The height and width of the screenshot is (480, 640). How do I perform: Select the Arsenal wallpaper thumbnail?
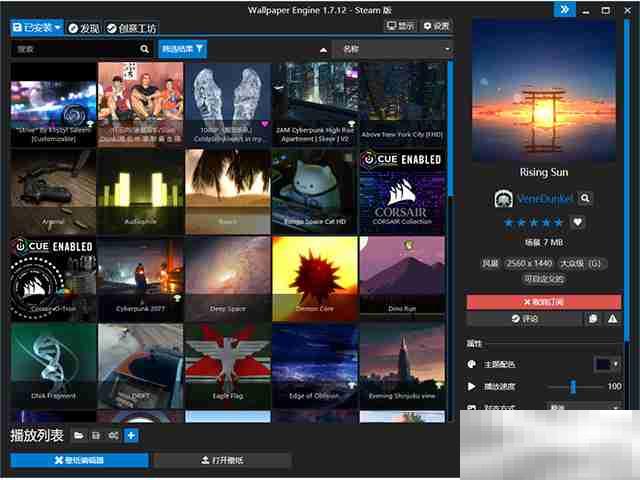[53, 191]
